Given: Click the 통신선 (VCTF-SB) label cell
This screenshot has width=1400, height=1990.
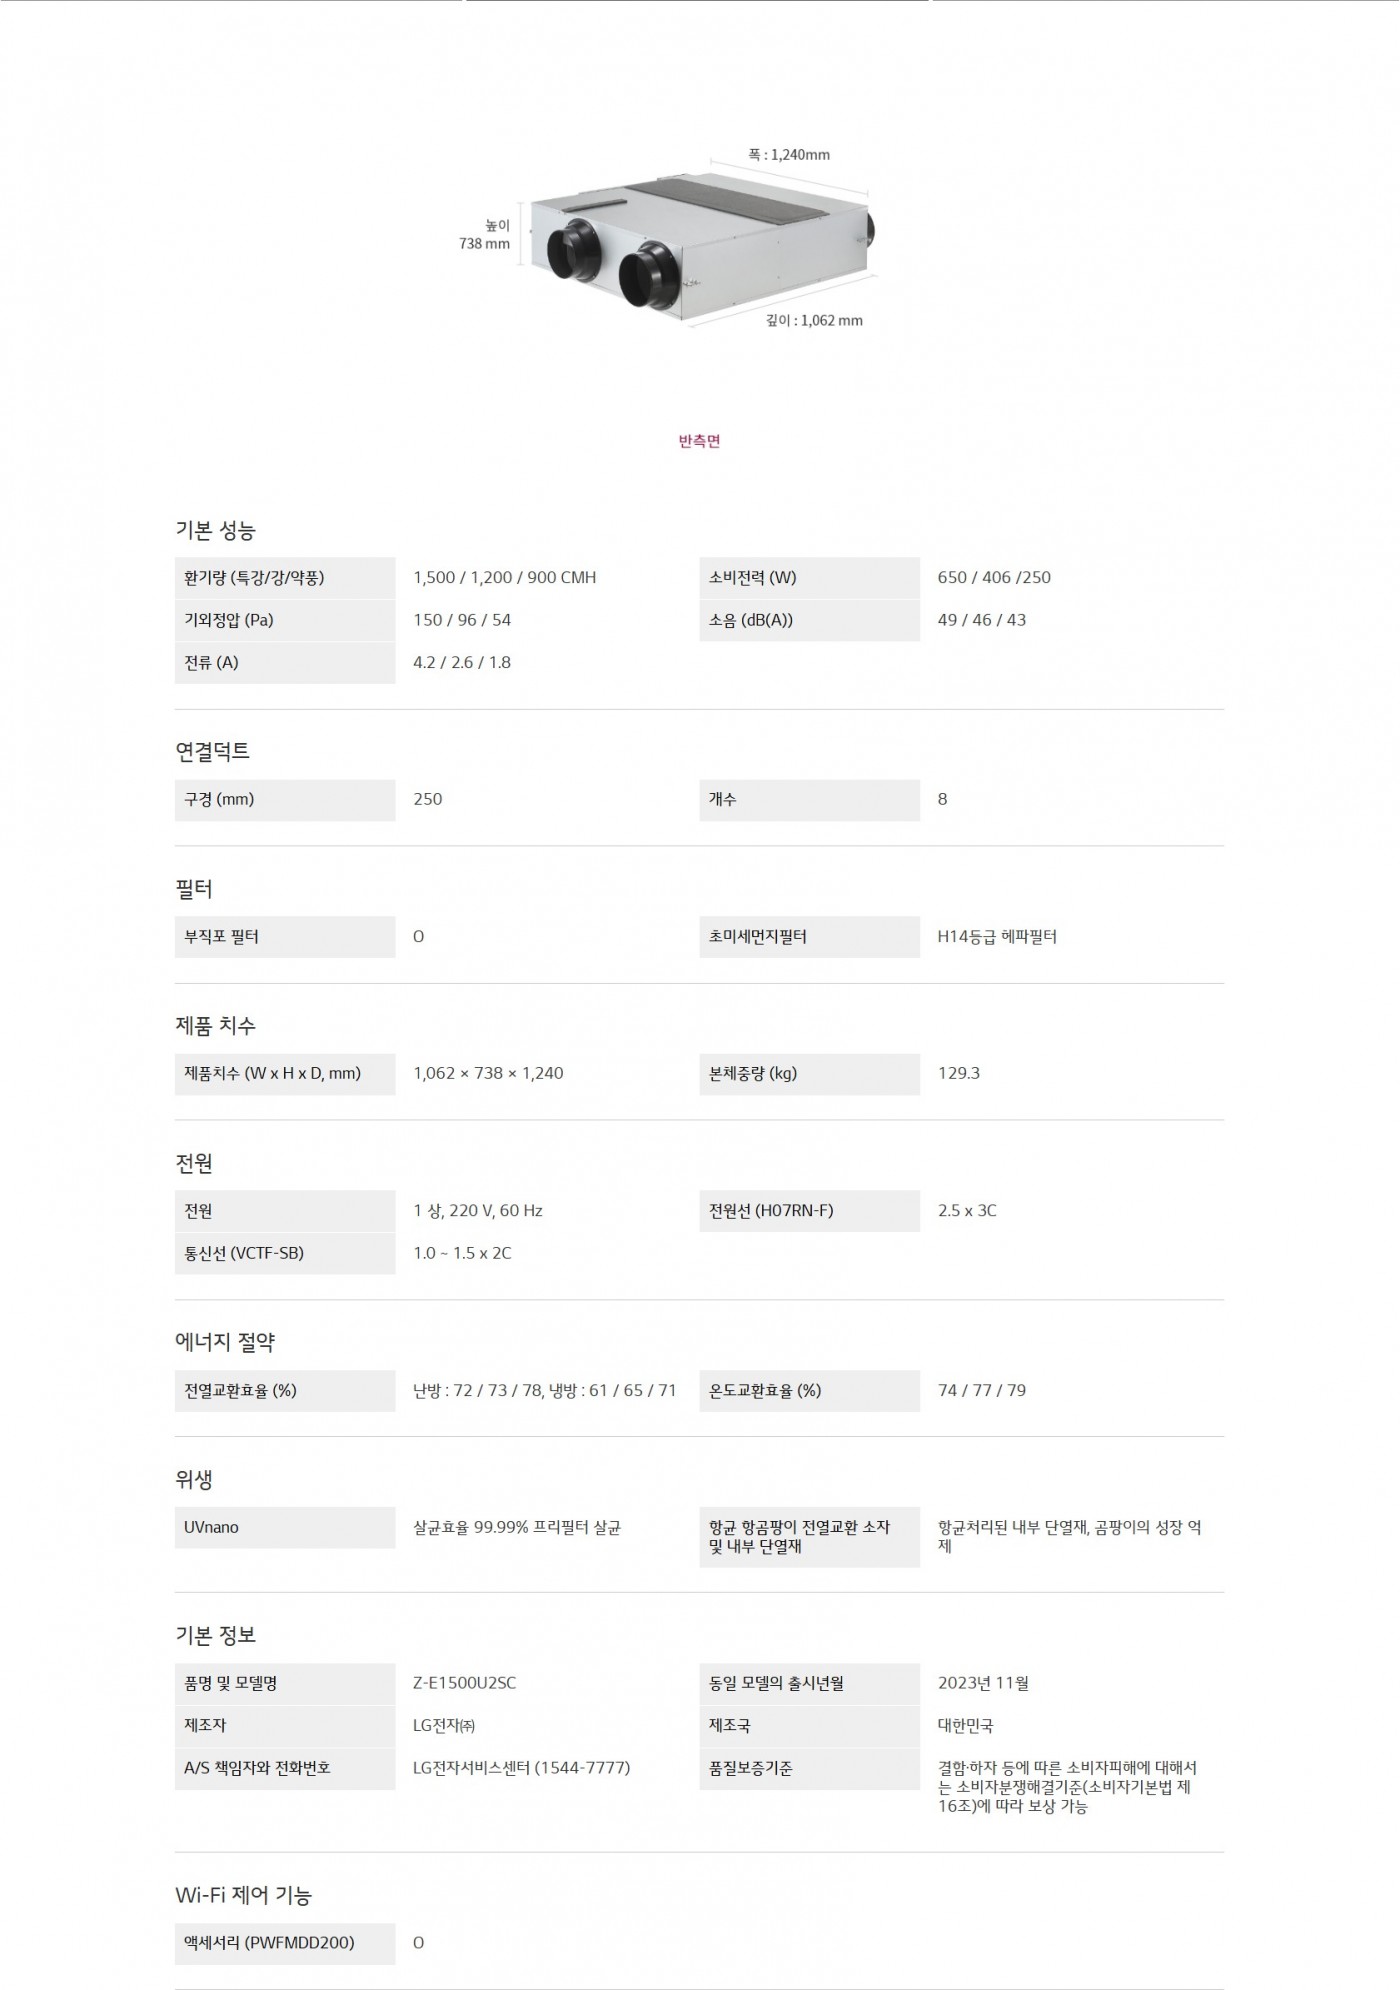Looking at the screenshot, I should (284, 1254).
